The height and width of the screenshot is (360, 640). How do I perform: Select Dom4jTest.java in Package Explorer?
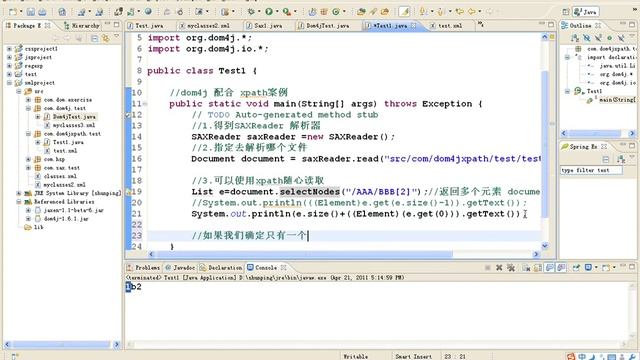pyautogui.click(x=74, y=117)
